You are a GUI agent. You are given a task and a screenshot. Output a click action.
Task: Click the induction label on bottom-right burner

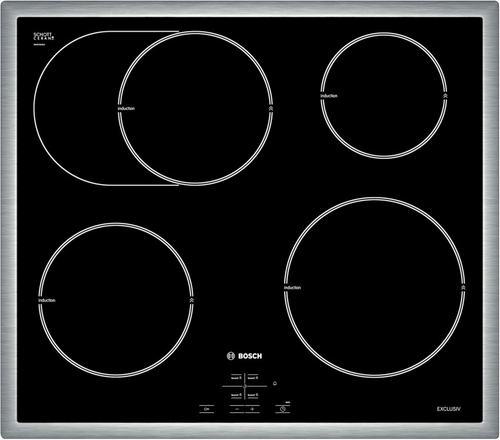pyautogui.click(x=293, y=288)
